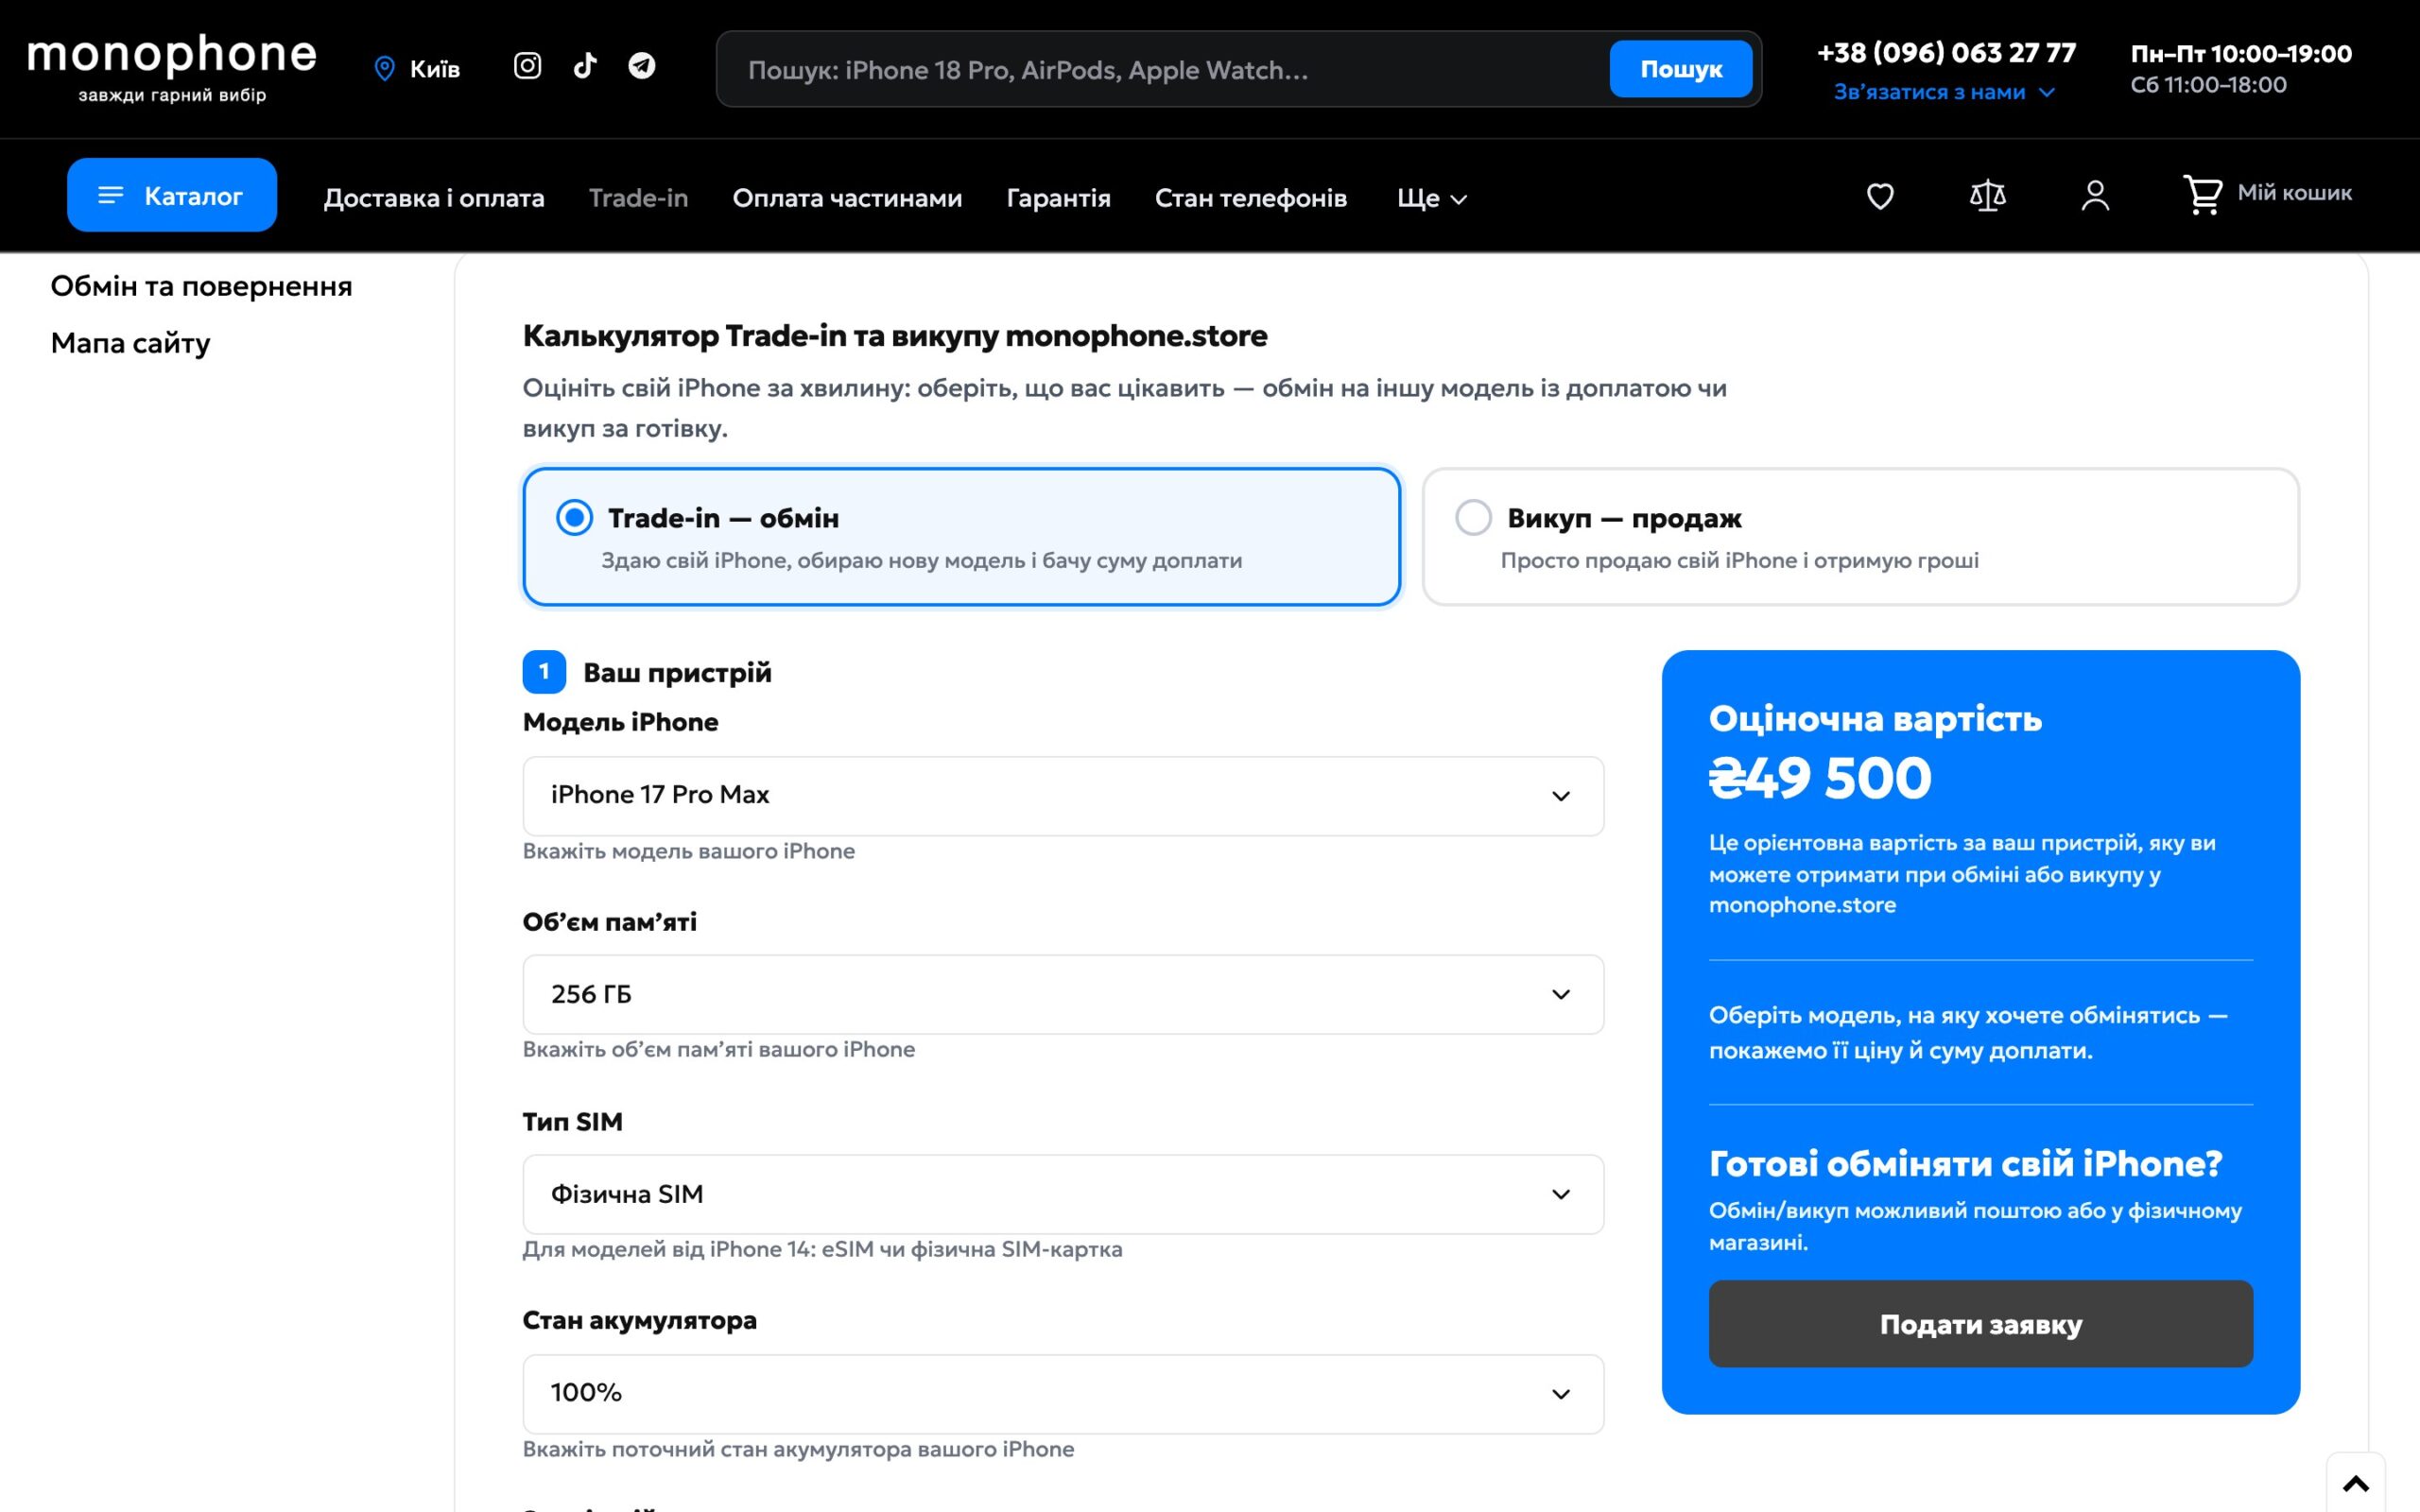Viewport: 2420px width, 1512px height.
Task: Open the user account icon
Action: (2095, 195)
